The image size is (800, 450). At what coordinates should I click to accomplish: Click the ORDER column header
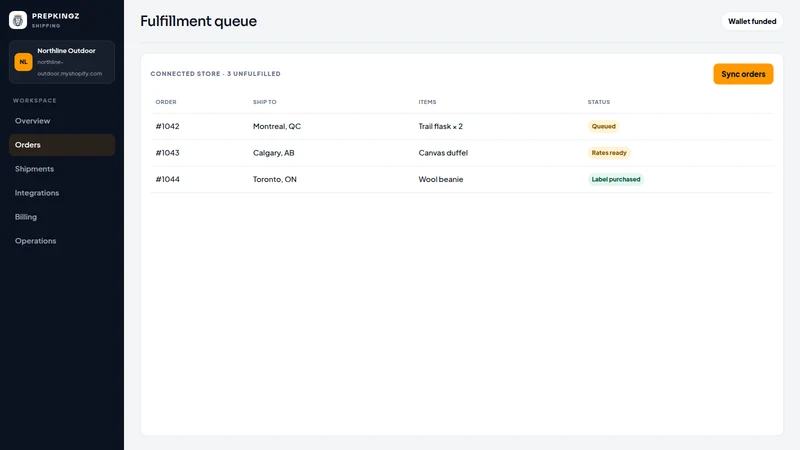[x=166, y=102]
